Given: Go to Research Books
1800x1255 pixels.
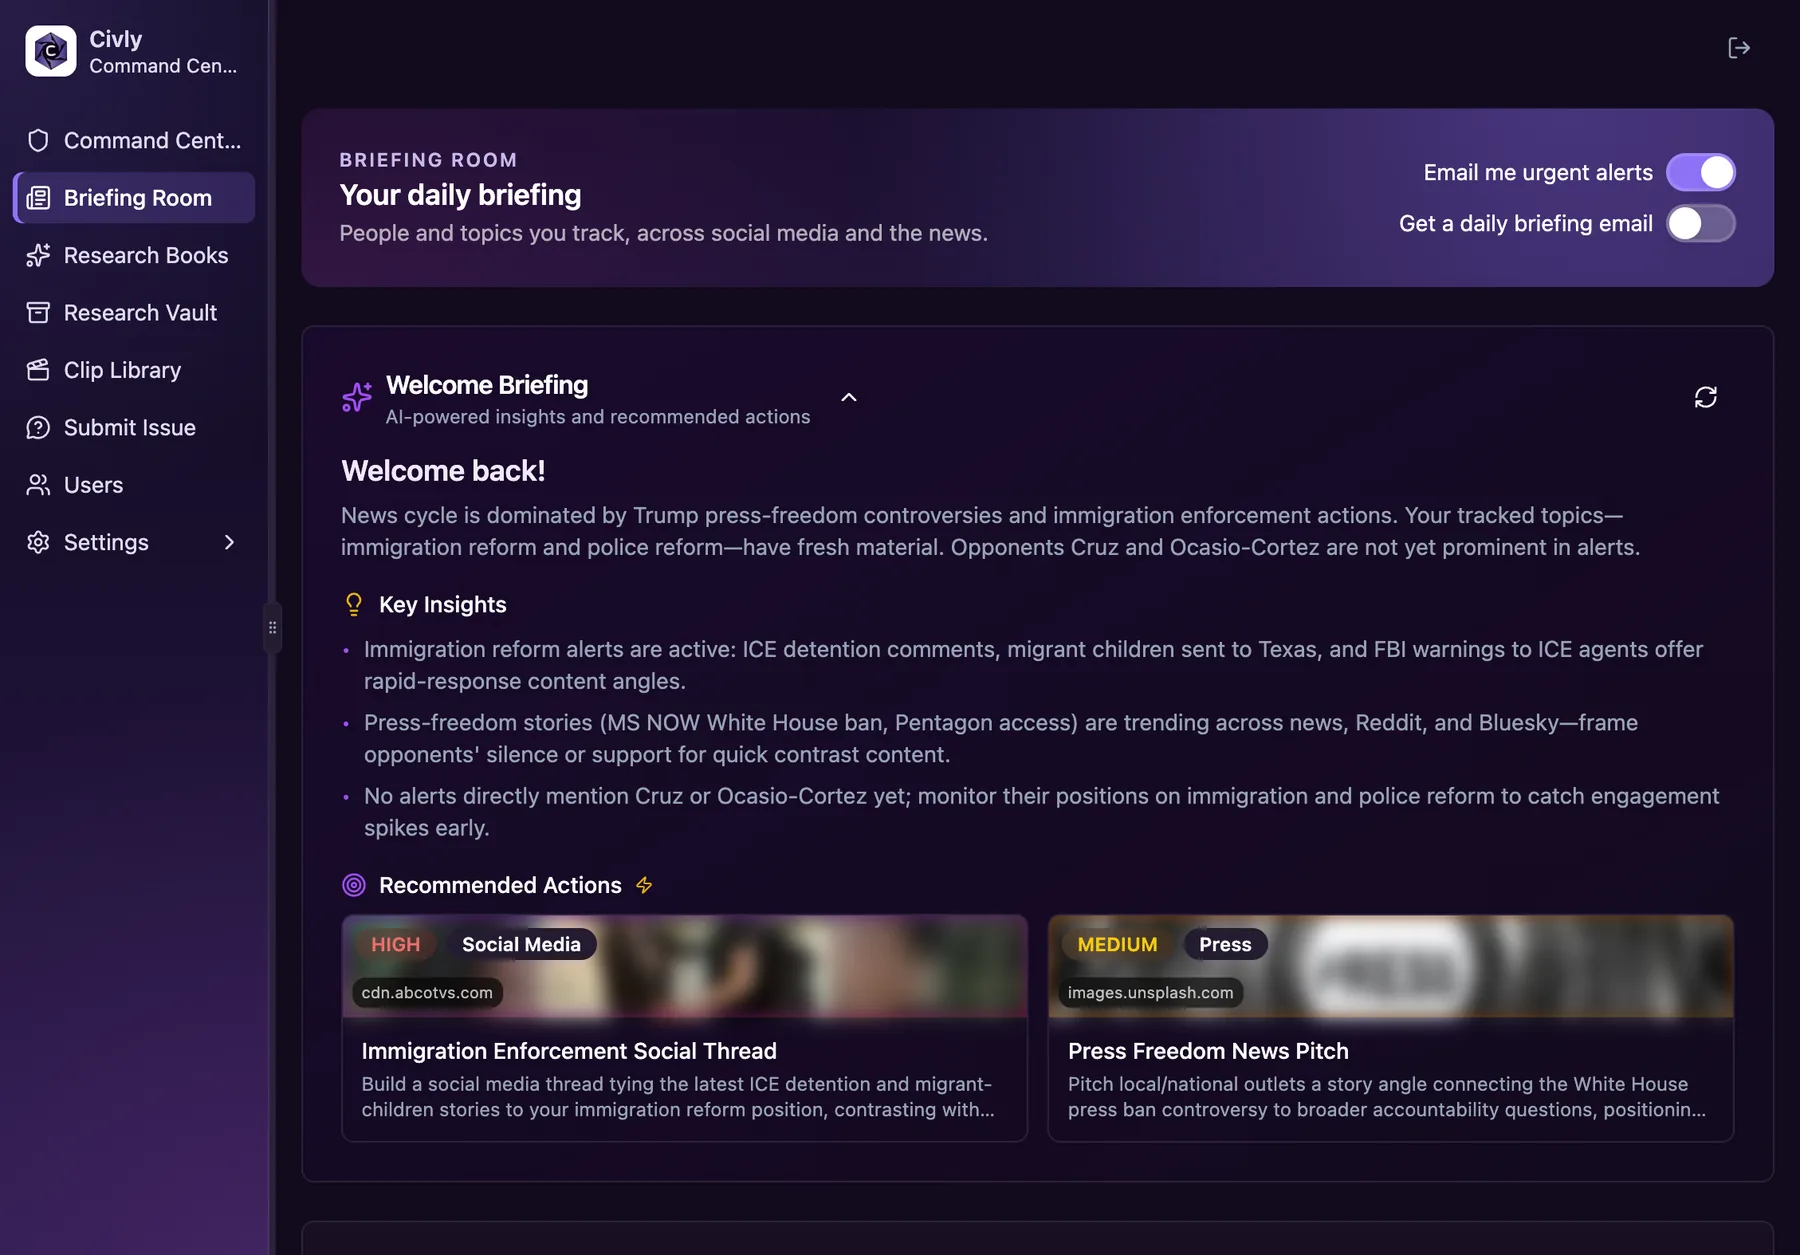Looking at the screenshot, I should point(134,255).
